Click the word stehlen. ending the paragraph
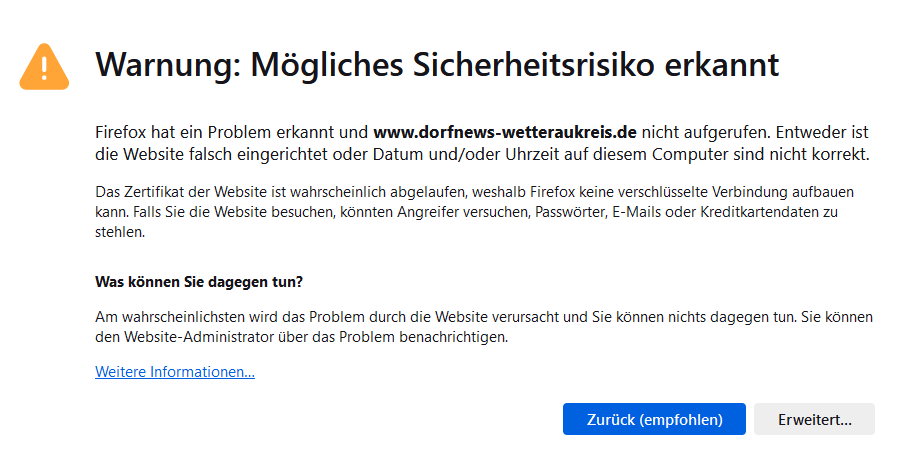The width and height of the screenshot is (902, 460). 120,232
